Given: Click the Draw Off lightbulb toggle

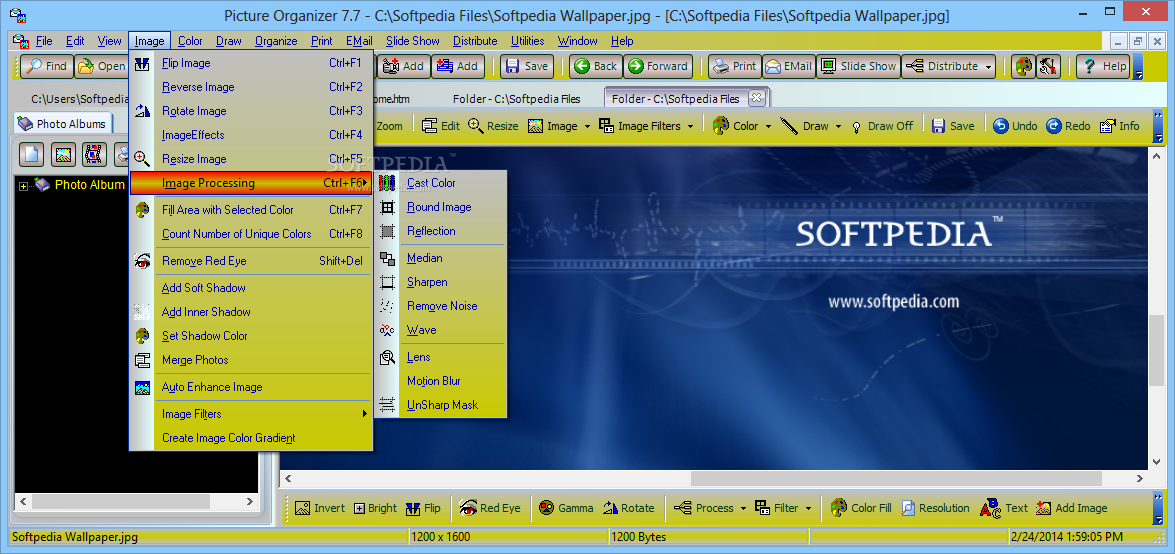Looking at the screenshot, I should click(x=882, y=126).
